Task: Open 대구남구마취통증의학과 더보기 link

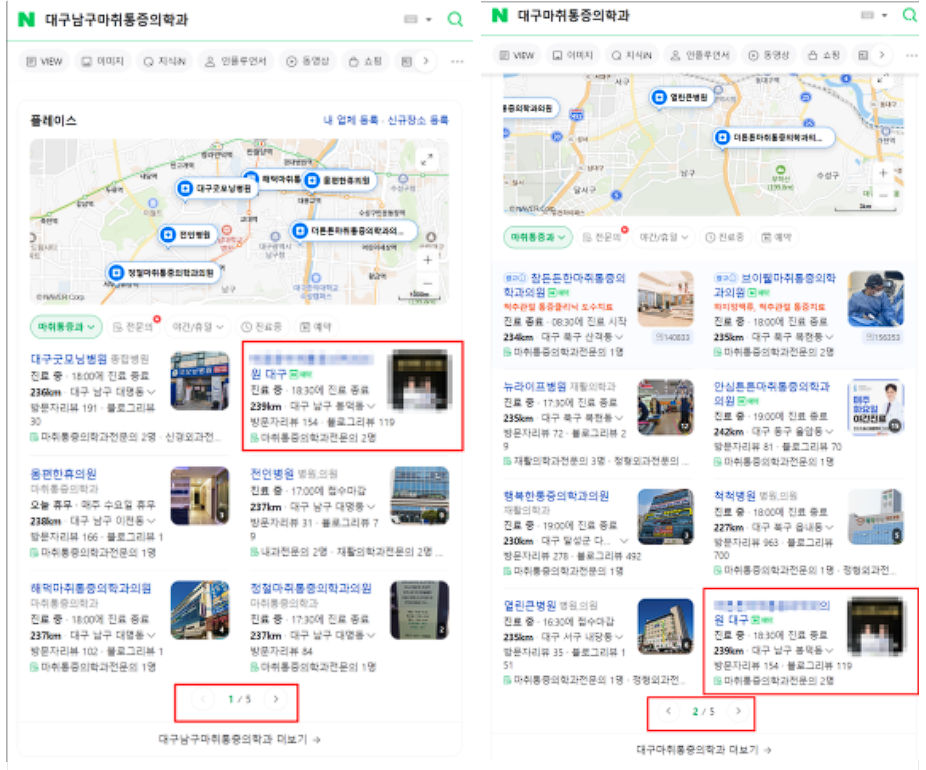Action: point(240,739)
